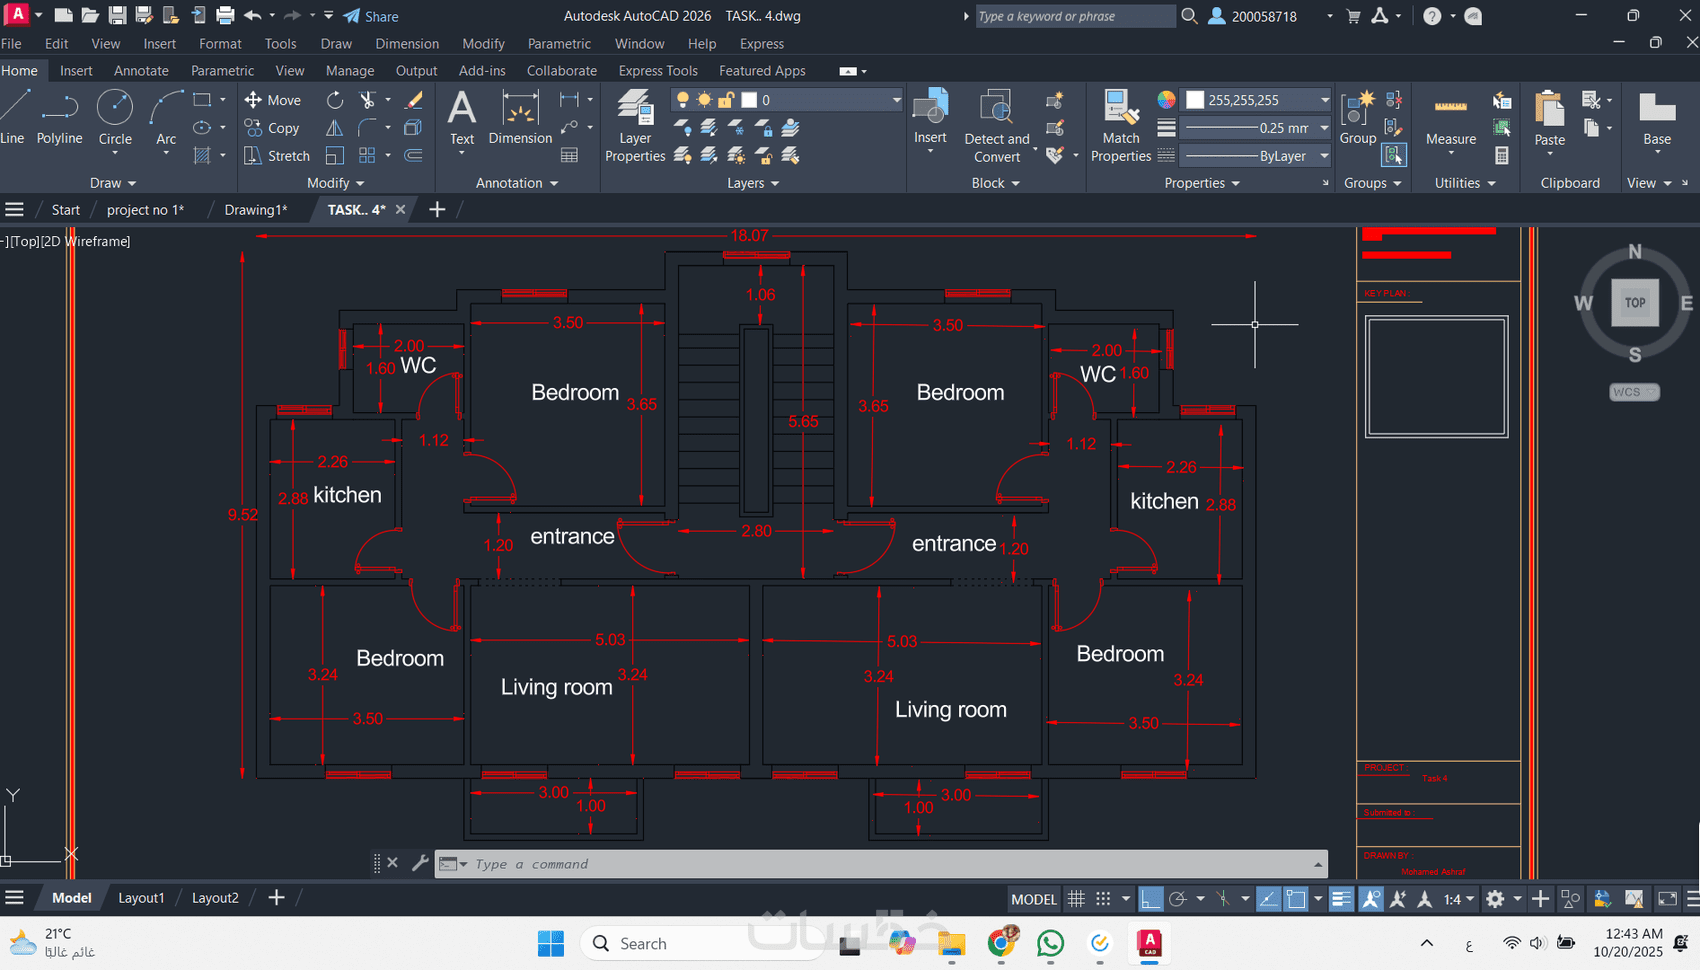Toggle grid display in status bar
Screen dimensions: 1700x970
click(1076, 899)
